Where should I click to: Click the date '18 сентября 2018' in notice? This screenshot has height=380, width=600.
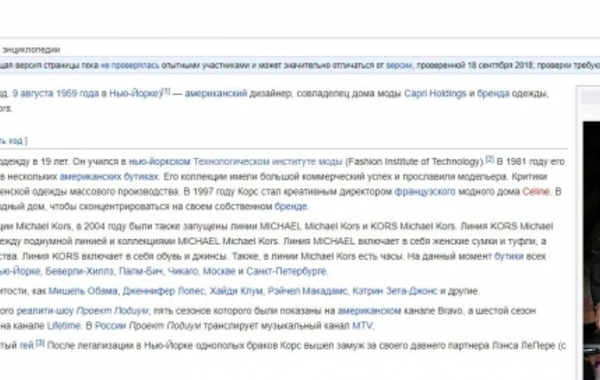pos(500,65)
